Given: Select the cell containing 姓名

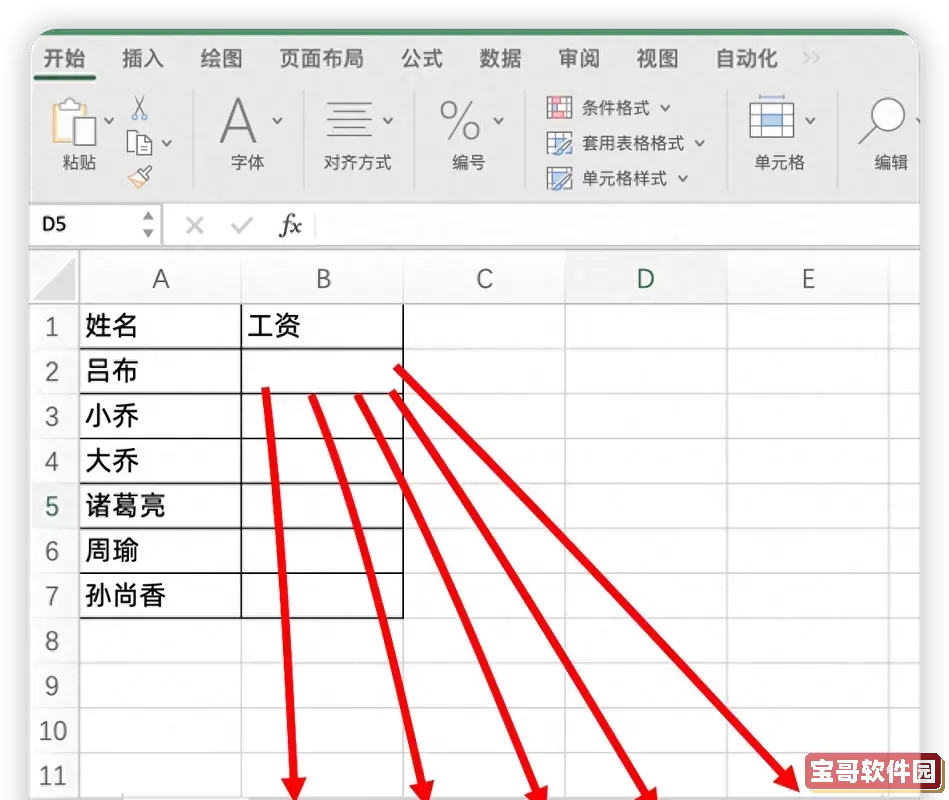Looking at the screenshot, I should click(x=160, y=326).
